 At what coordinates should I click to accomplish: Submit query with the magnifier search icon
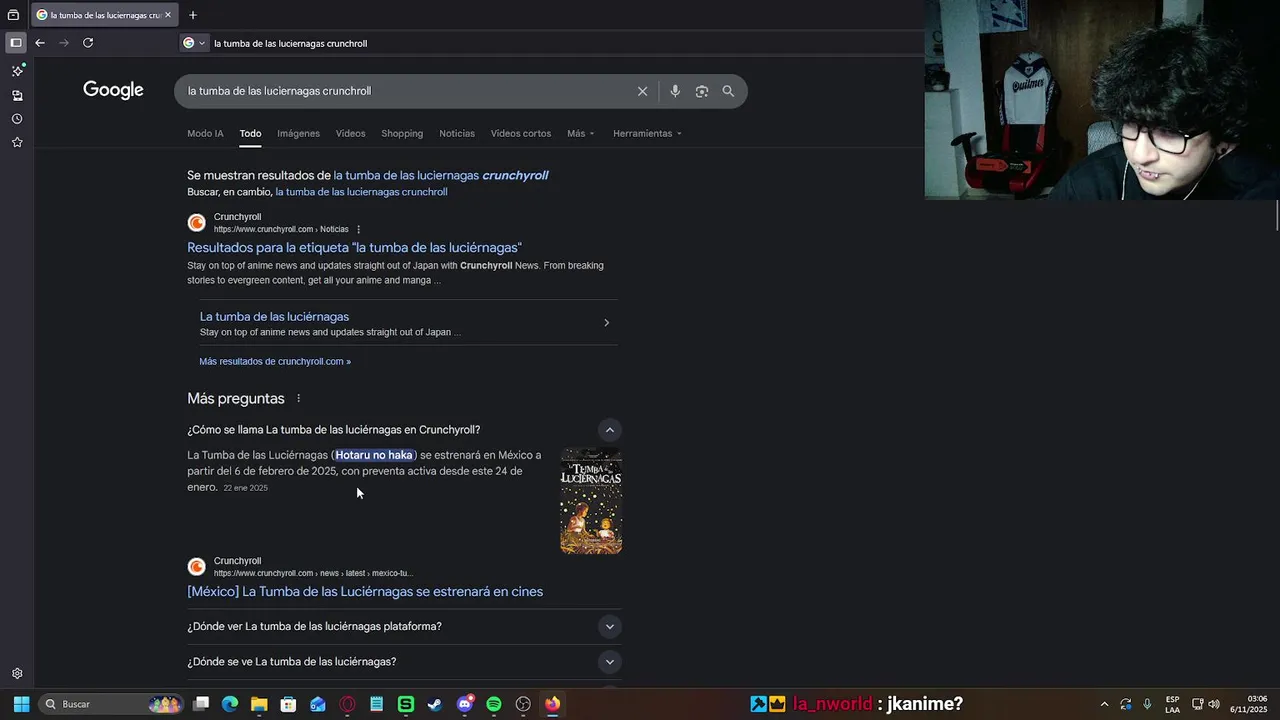pos(728,91)
